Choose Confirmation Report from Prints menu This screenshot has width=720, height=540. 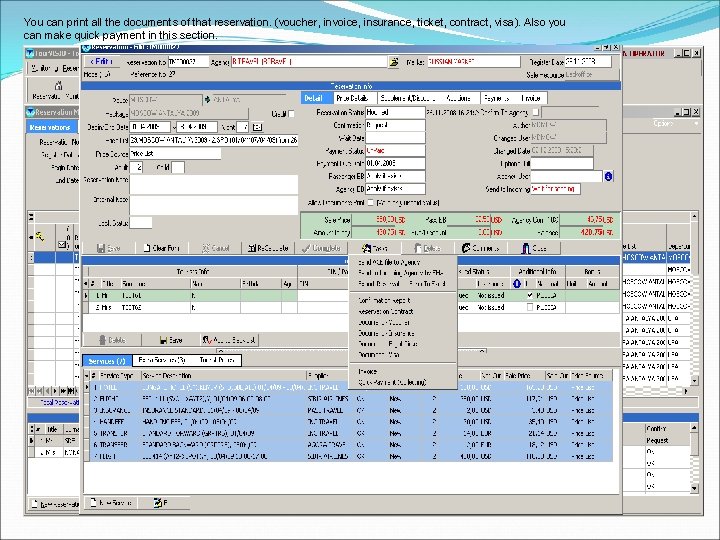[384, 300]
